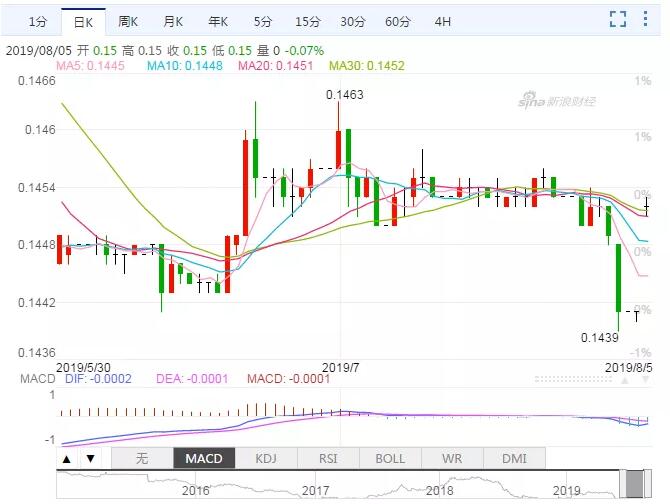Switch to 周K weekly chart
Viewport: 670px width, 504px height.
(128, 21)
